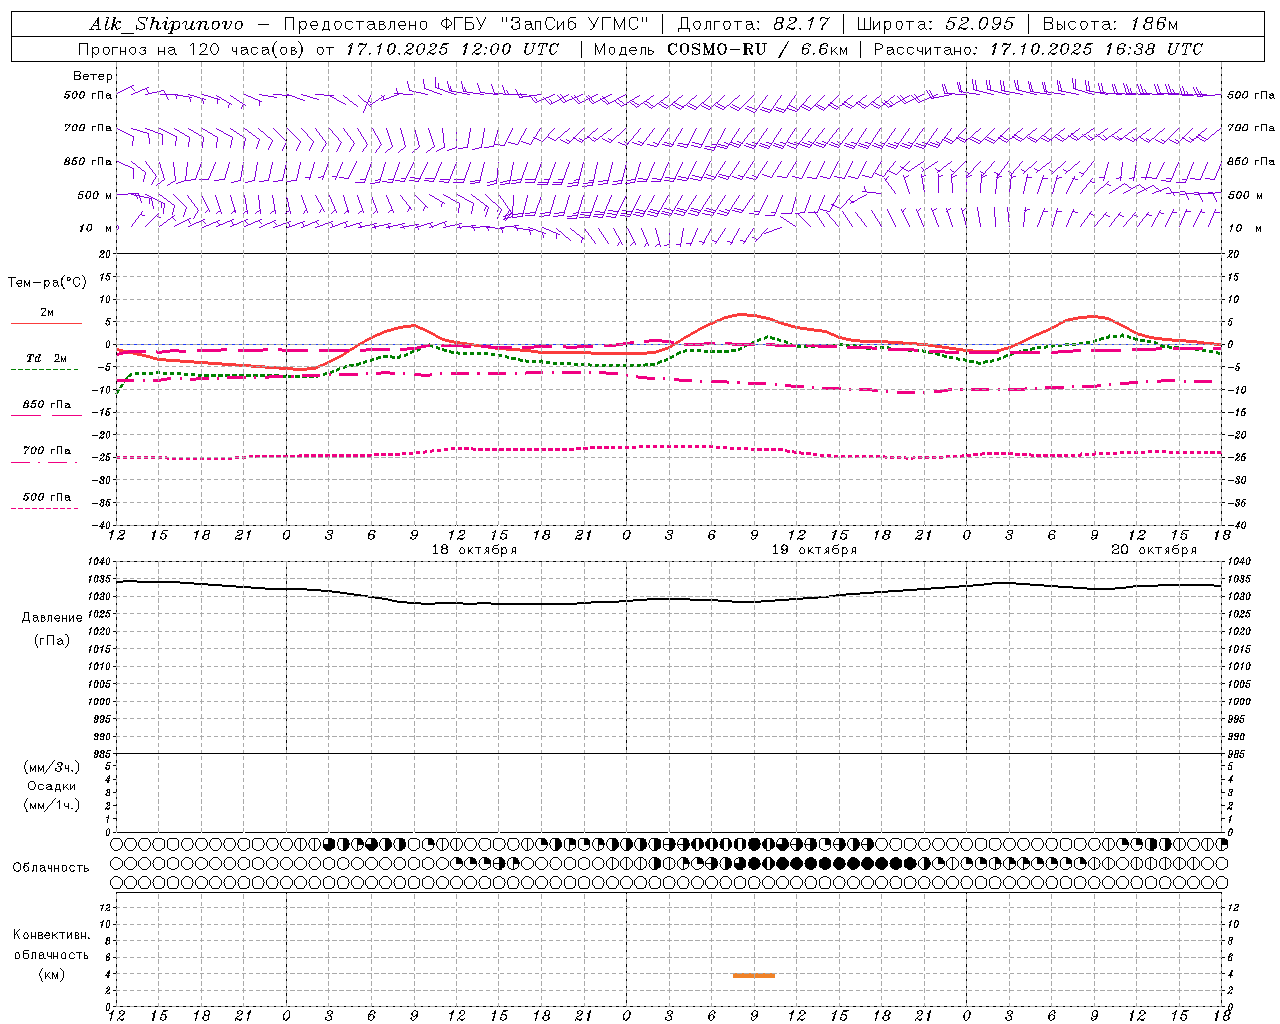Click the Давление pressure panel label

(x=52, y=618)
